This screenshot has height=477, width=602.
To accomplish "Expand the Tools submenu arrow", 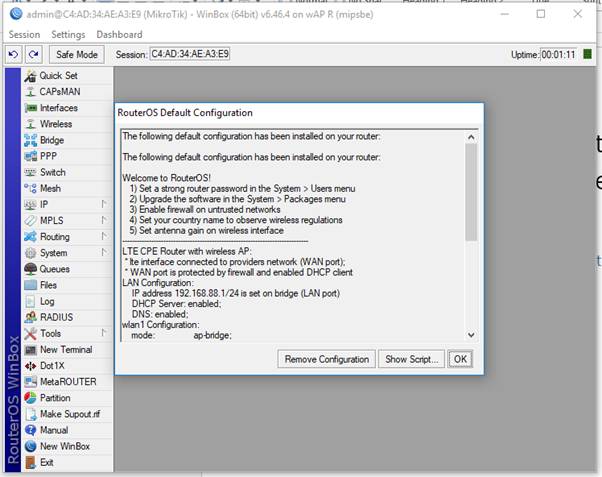I will coord(104,333).
